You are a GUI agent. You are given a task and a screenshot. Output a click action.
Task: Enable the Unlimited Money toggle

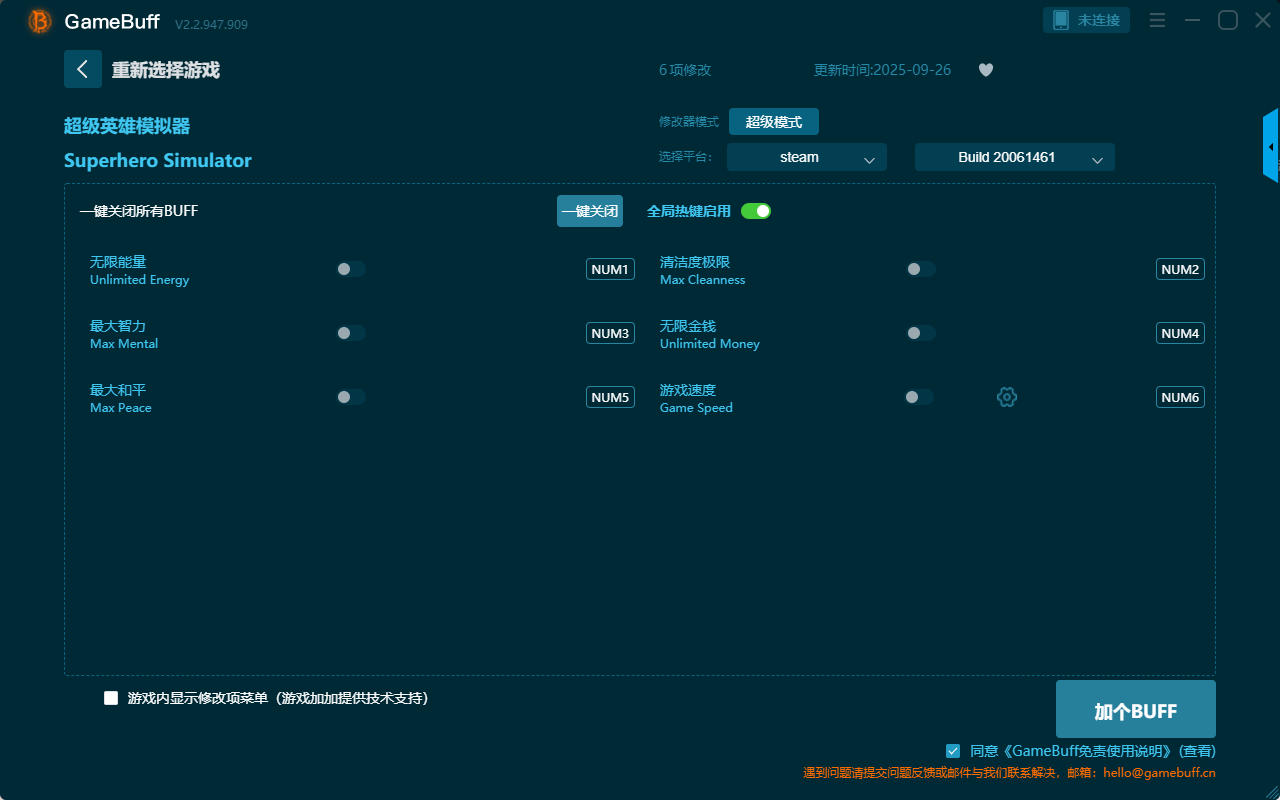[921, 333]
